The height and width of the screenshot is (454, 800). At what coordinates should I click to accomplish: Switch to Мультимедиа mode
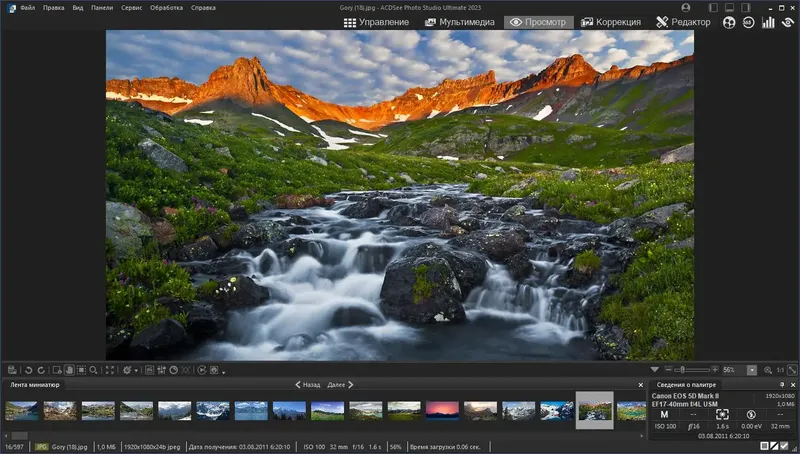[460, 22]
